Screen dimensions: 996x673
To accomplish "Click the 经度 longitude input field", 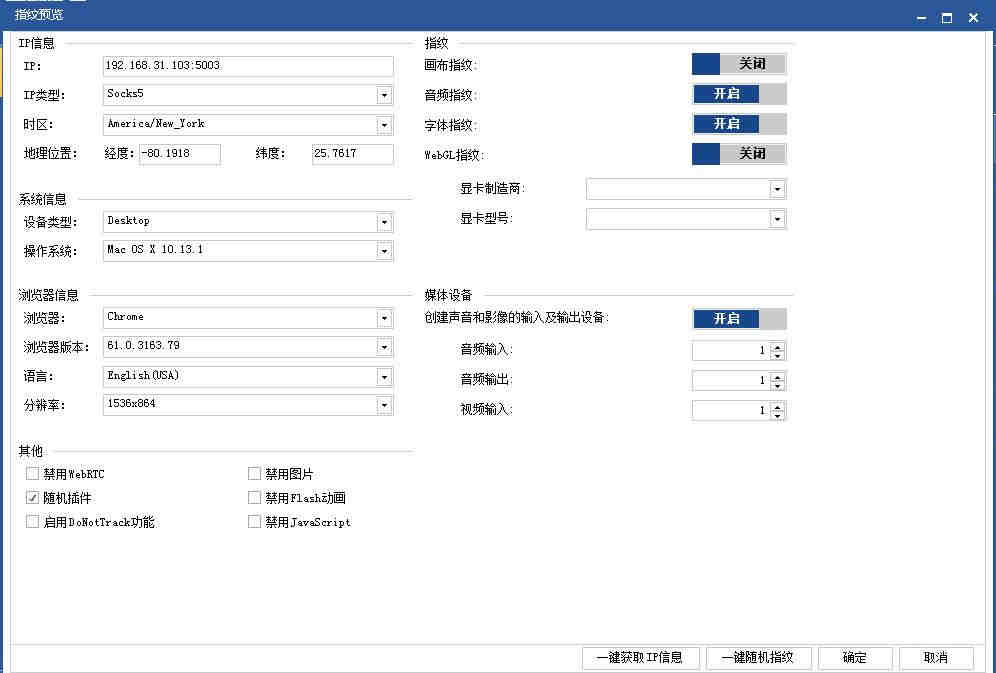I will click(179, 154).
